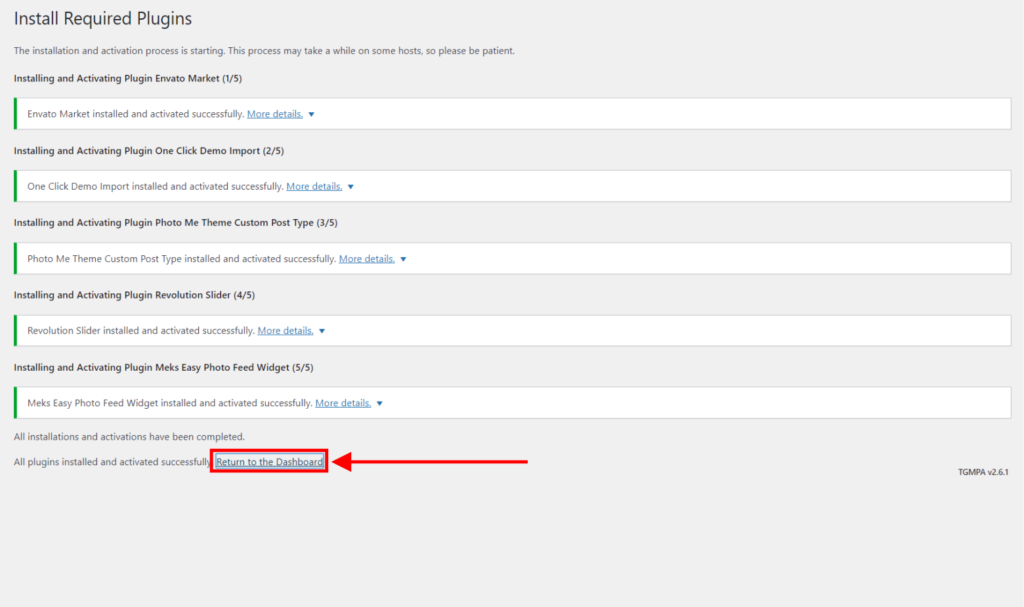1024x607 pixels.
Task: Click the TGMPA v2.6.1 version text
Action: tap(982, 471)
